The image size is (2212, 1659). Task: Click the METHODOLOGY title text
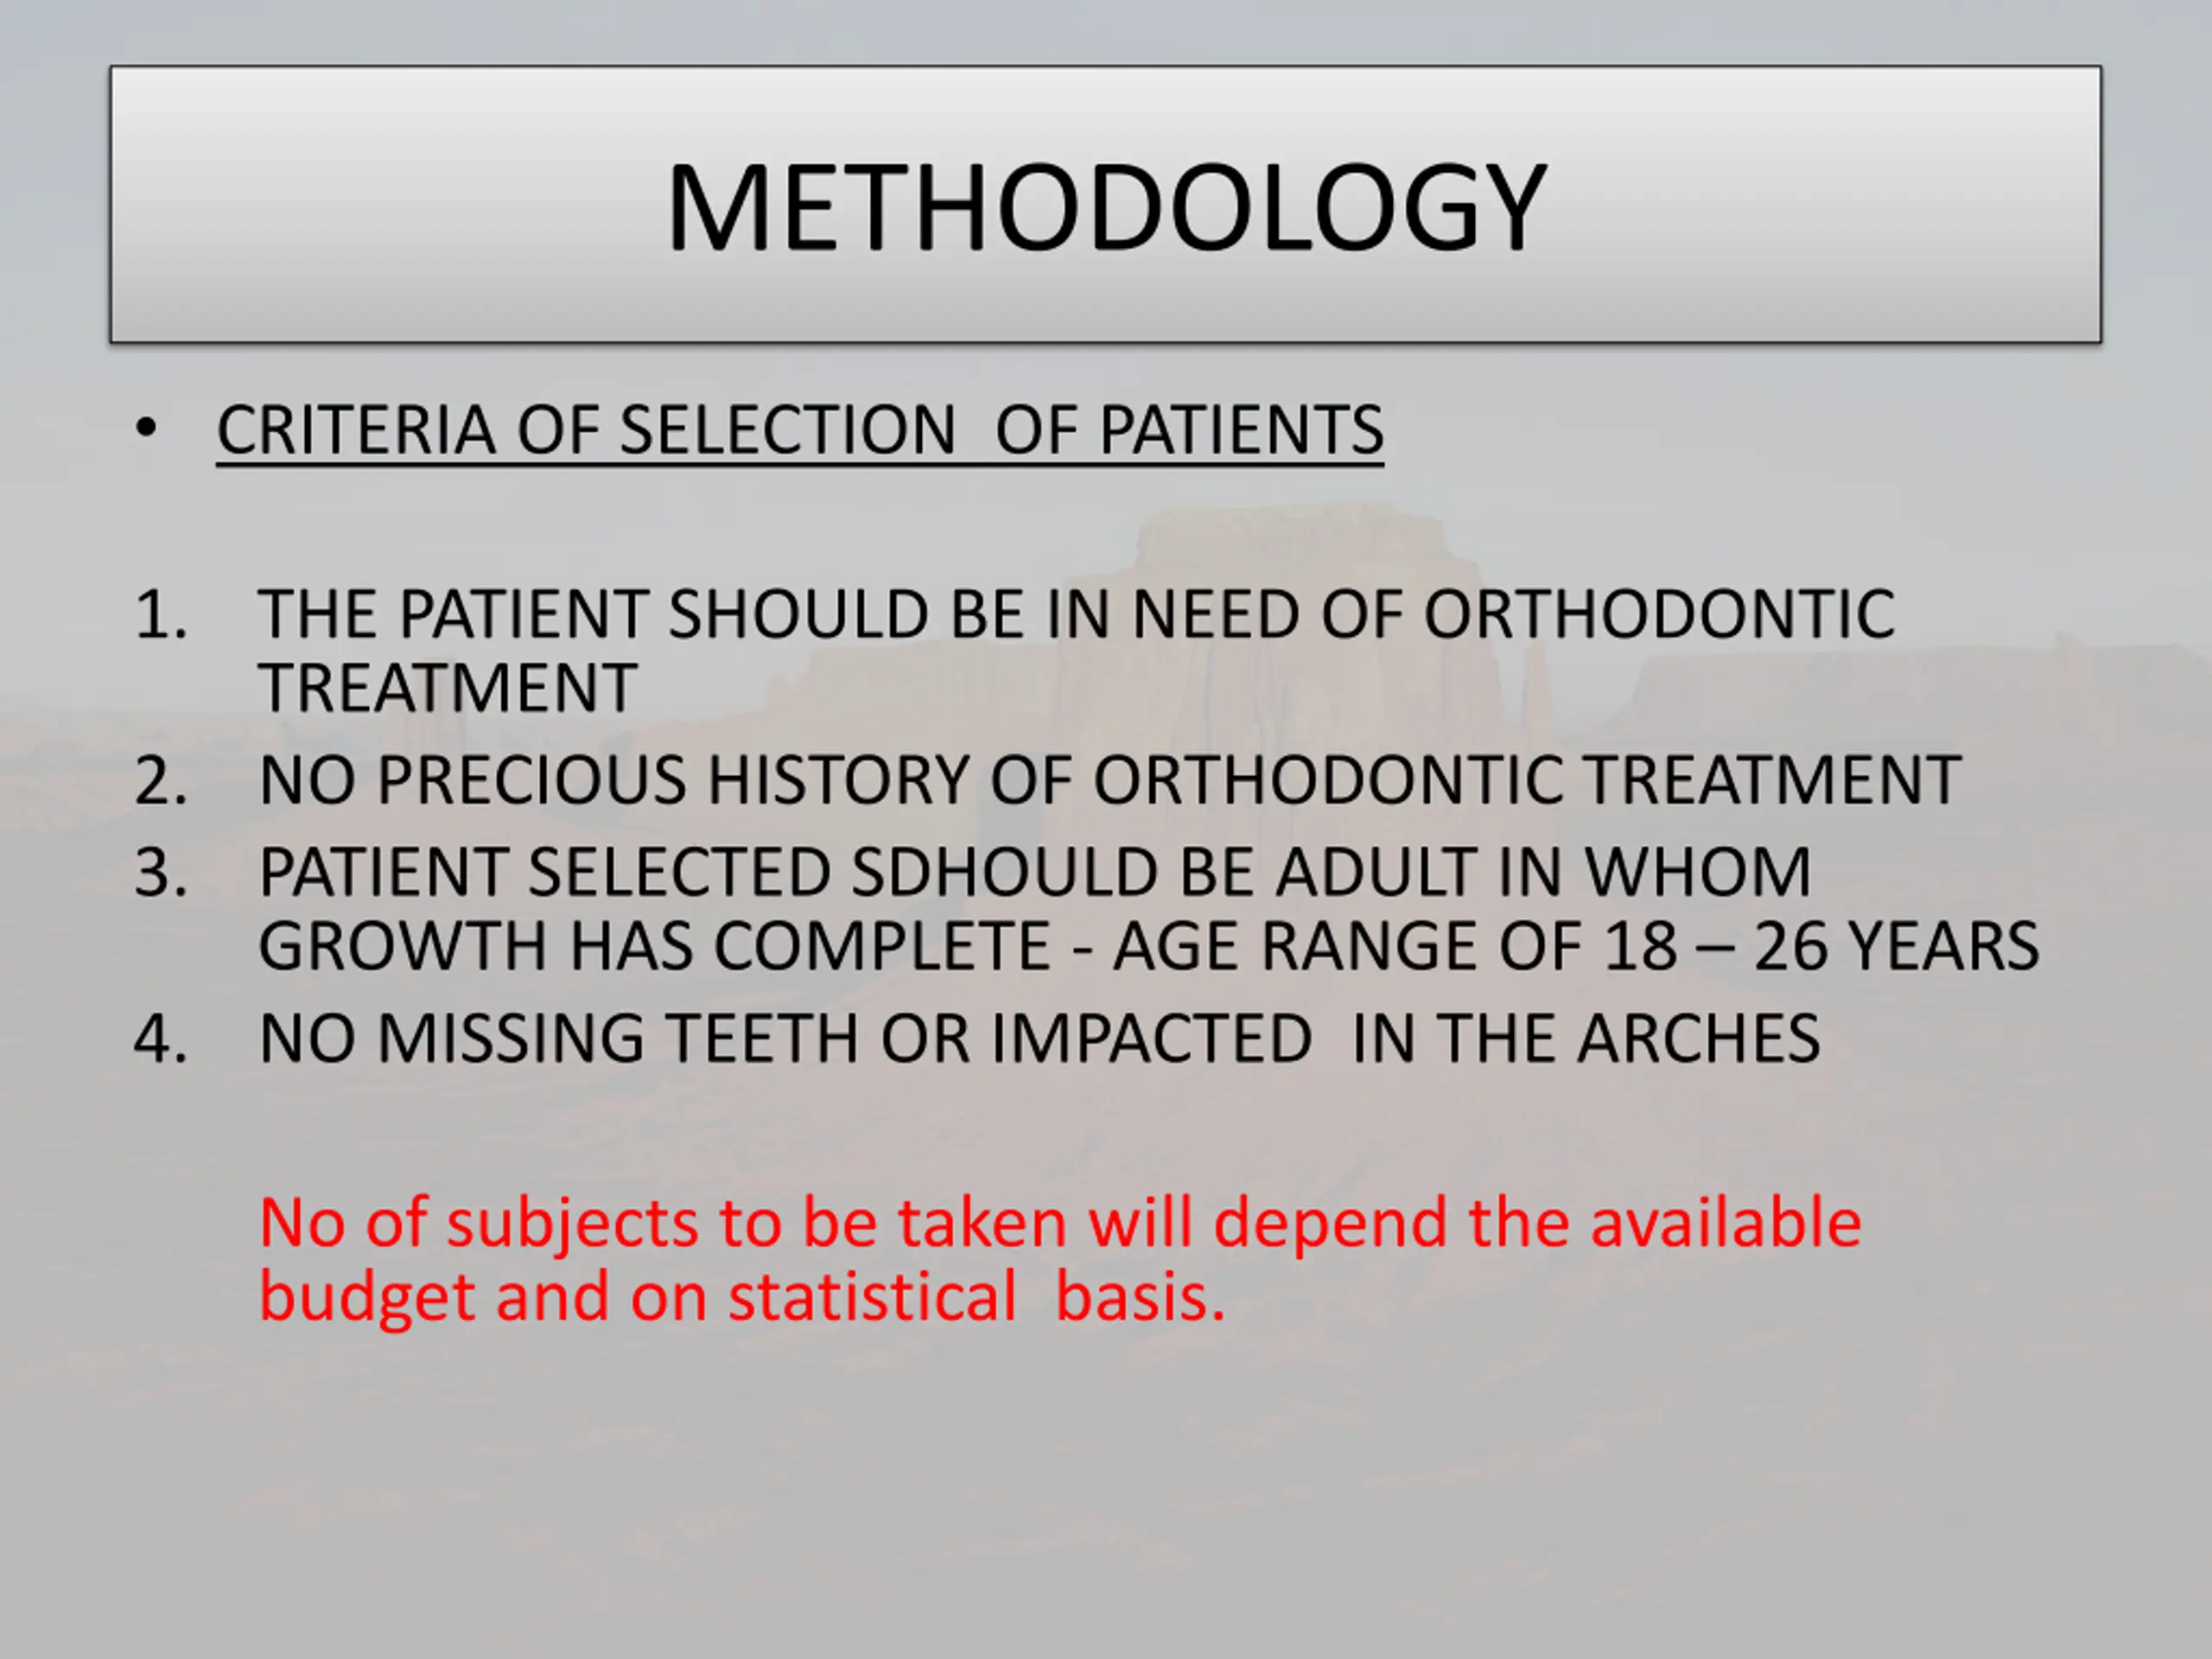coord(1106,207)
